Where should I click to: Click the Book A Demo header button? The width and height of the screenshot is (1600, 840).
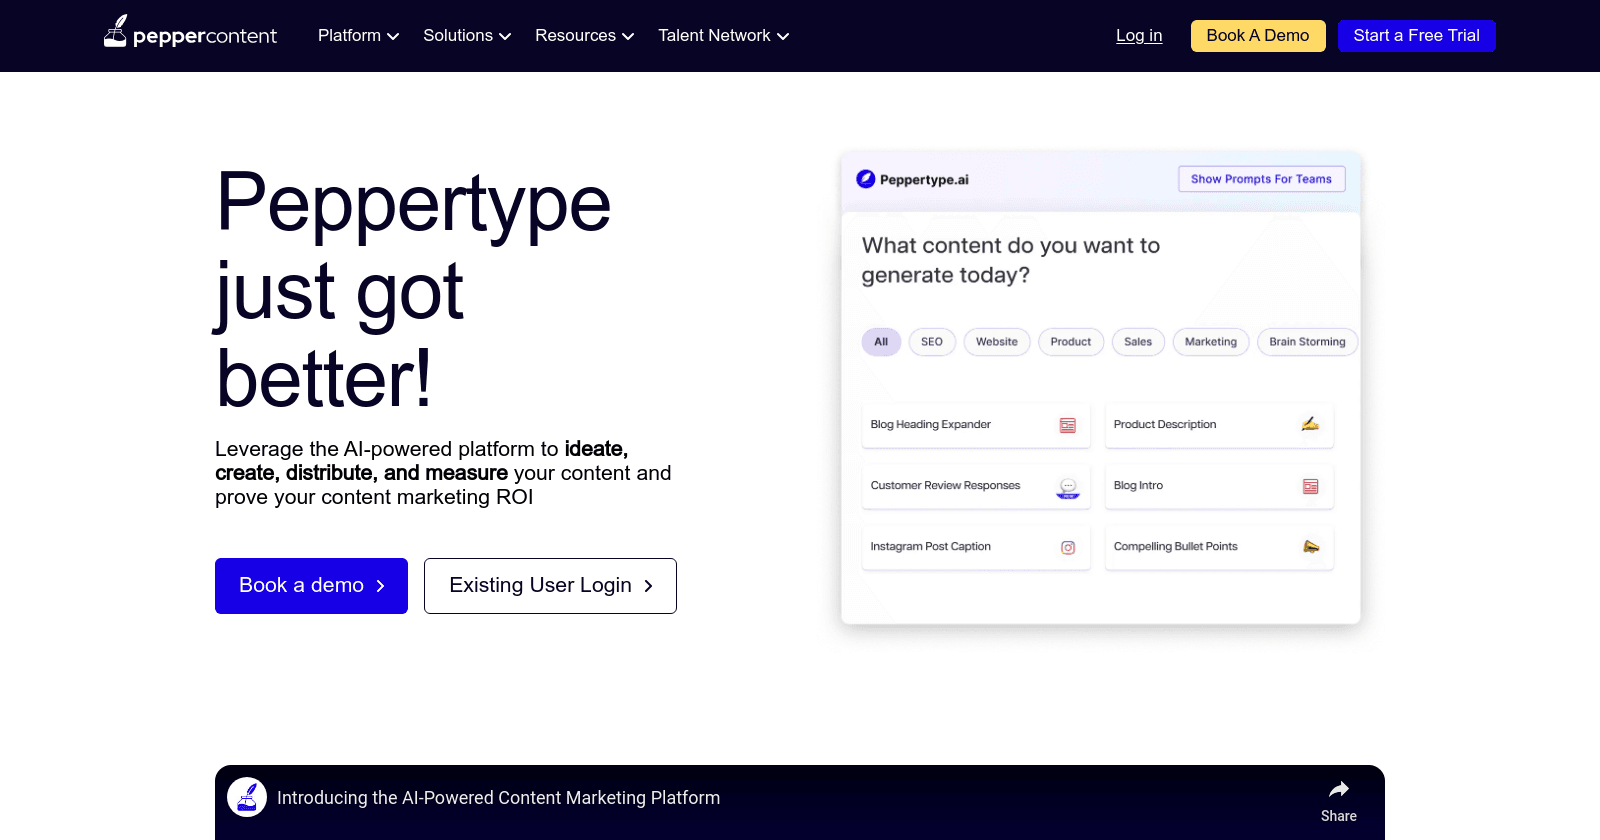(x=1258, y=36)
